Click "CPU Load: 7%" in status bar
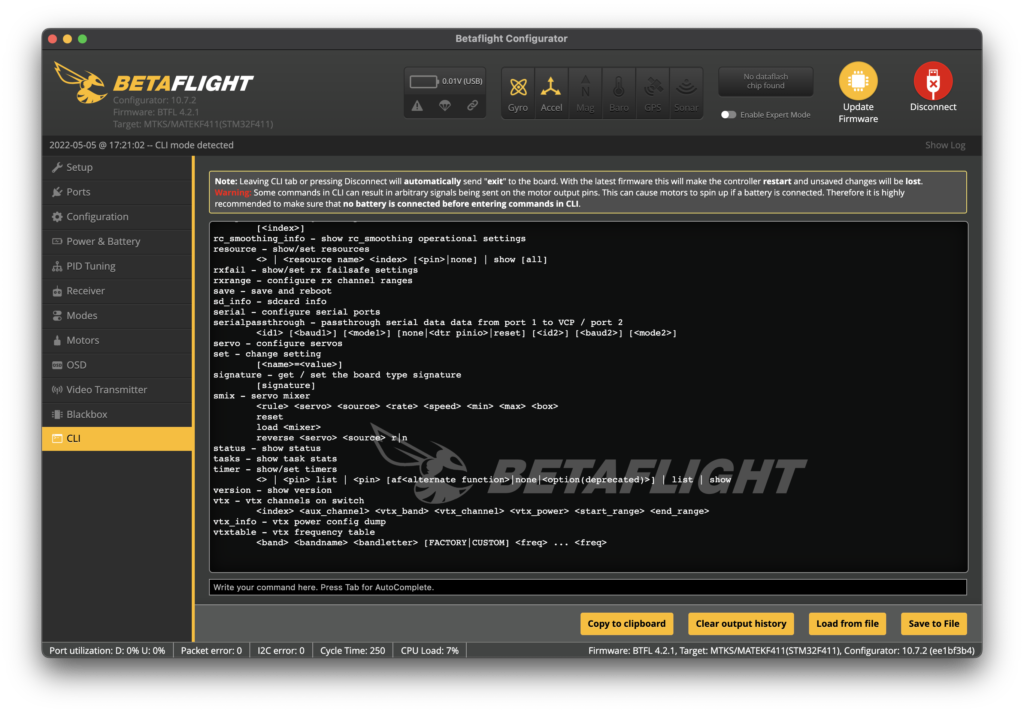 click(430, 650)
